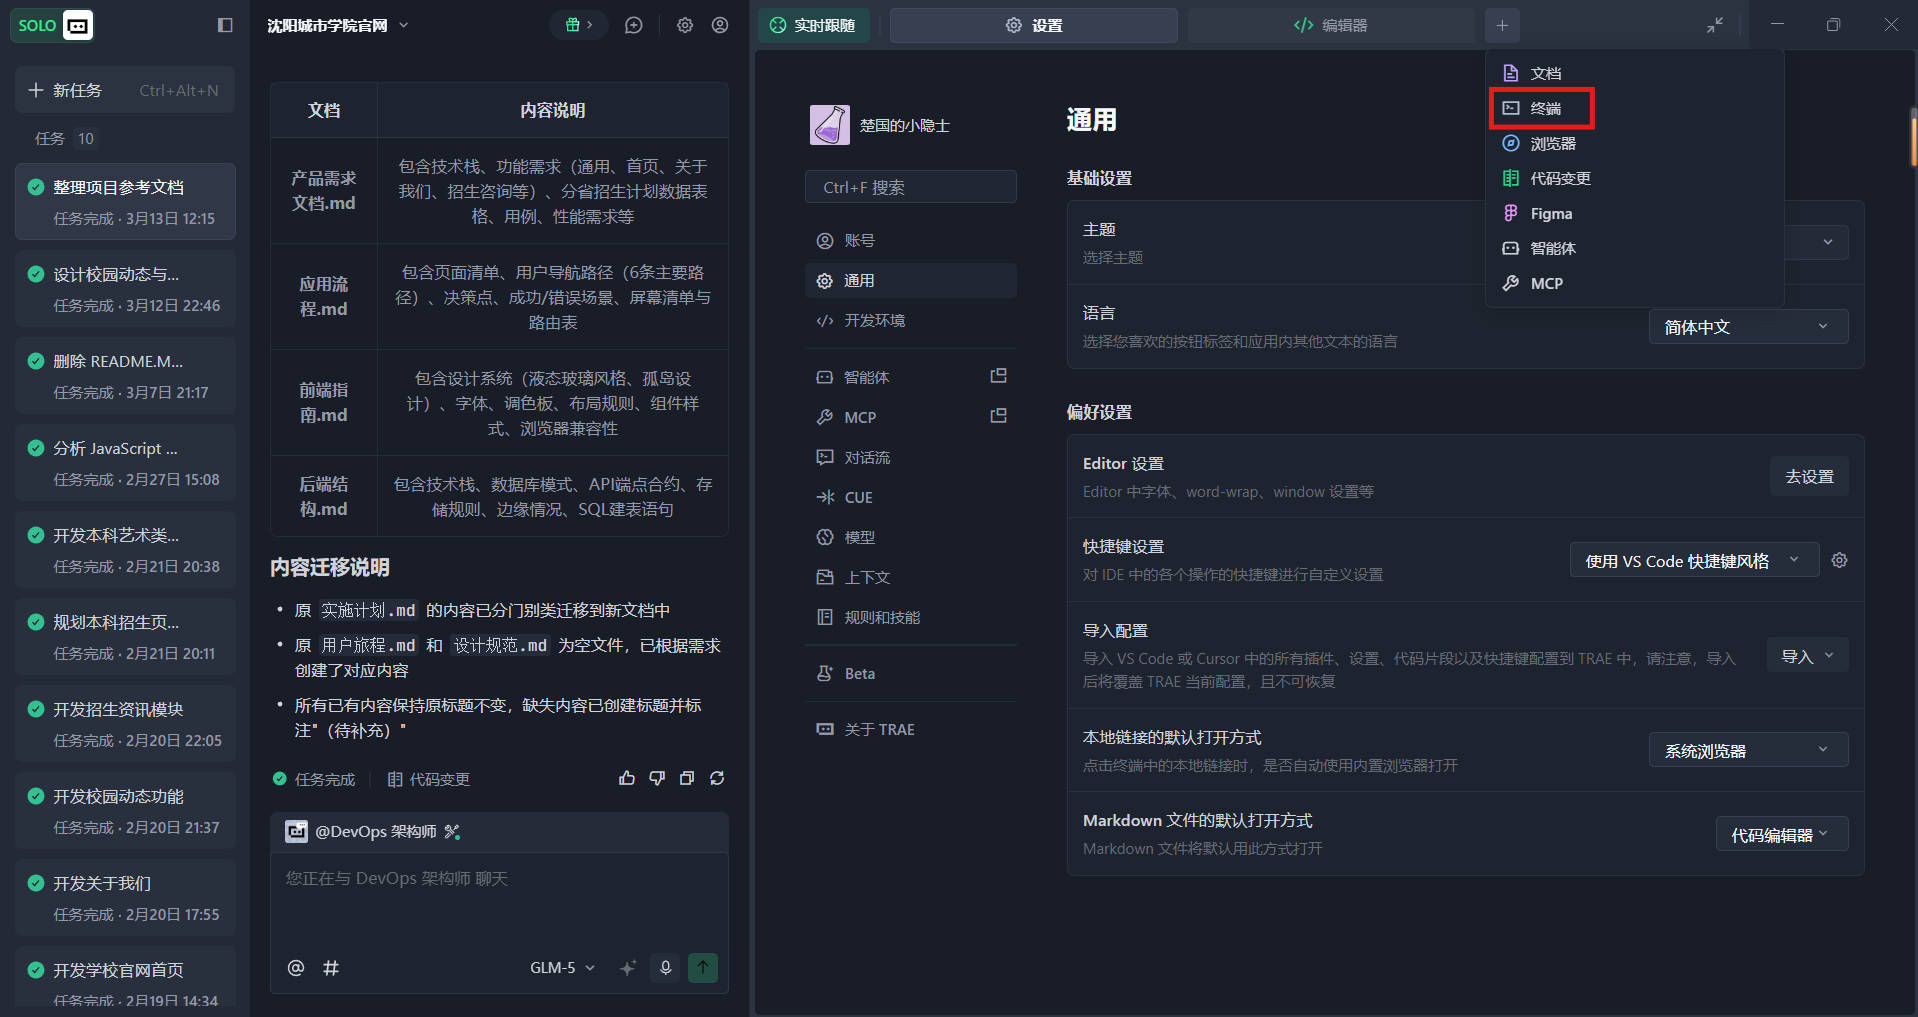This screenshot has height=1017, width=1918.
Task: Expand the 代码编辑器 Markdown dropdown
Action: 1781,834
